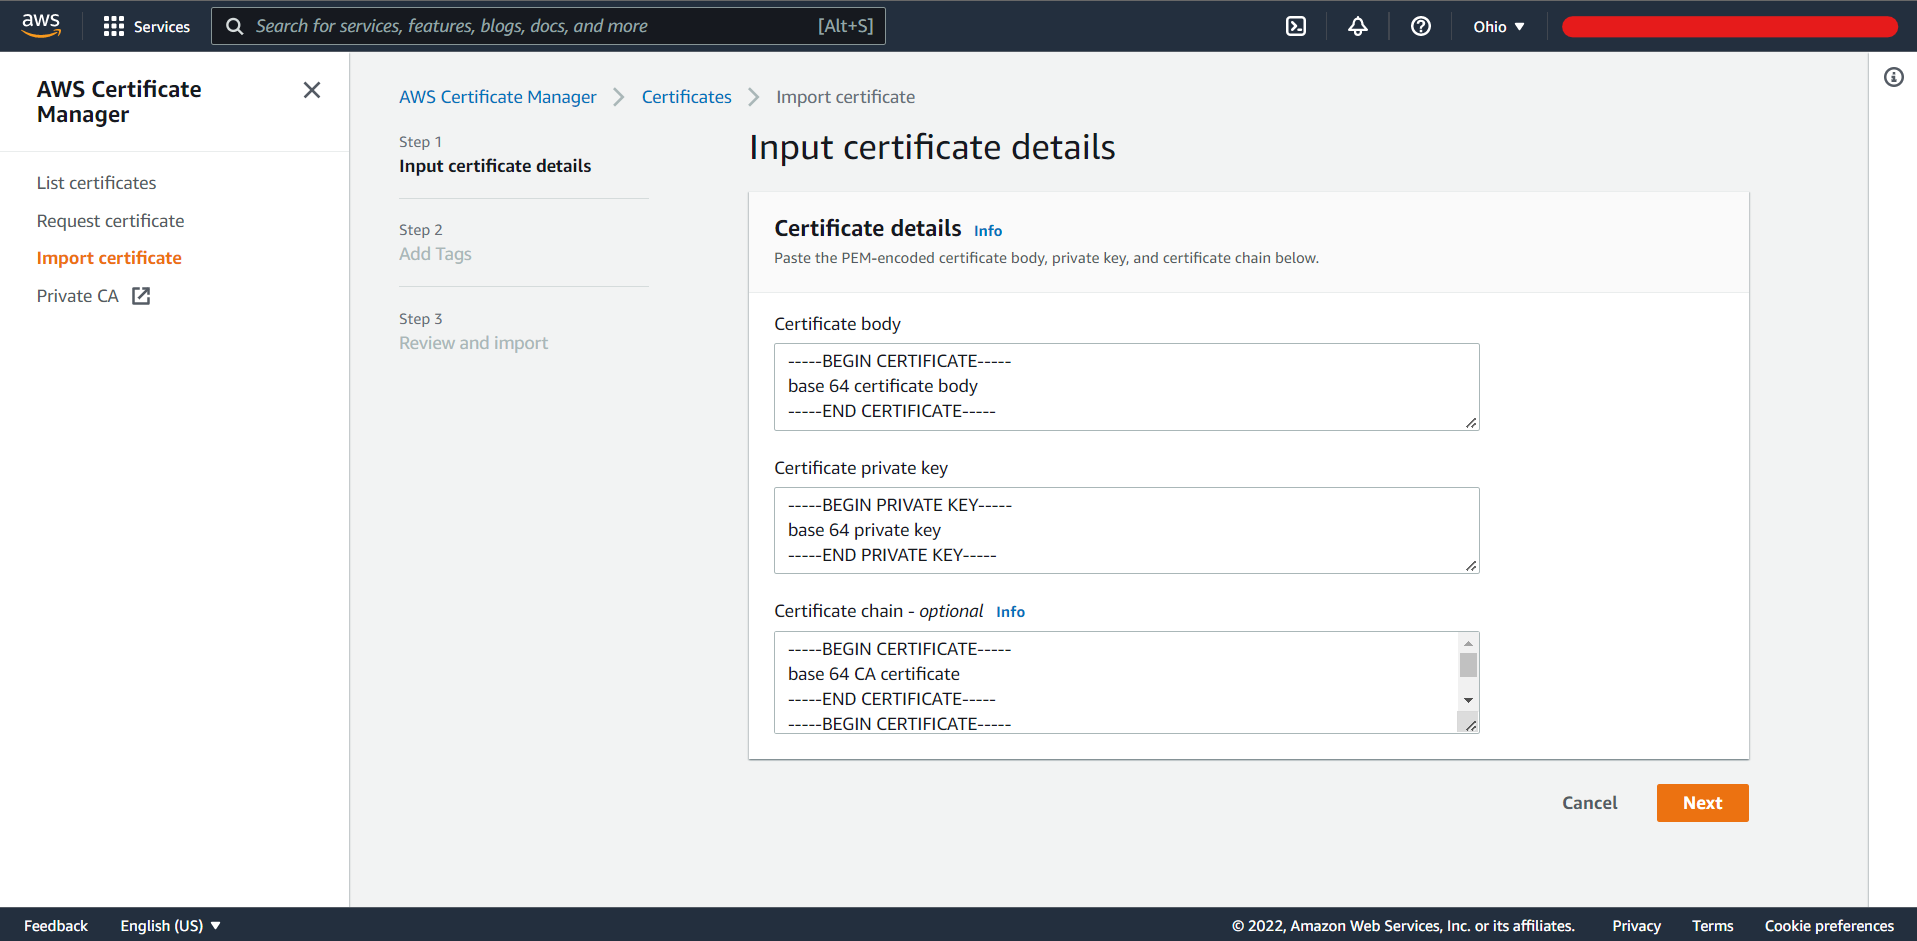Click Certificates breadcrumb link
The width and height of the screenshot is (1917, 941).
click(x=686, y=97)
